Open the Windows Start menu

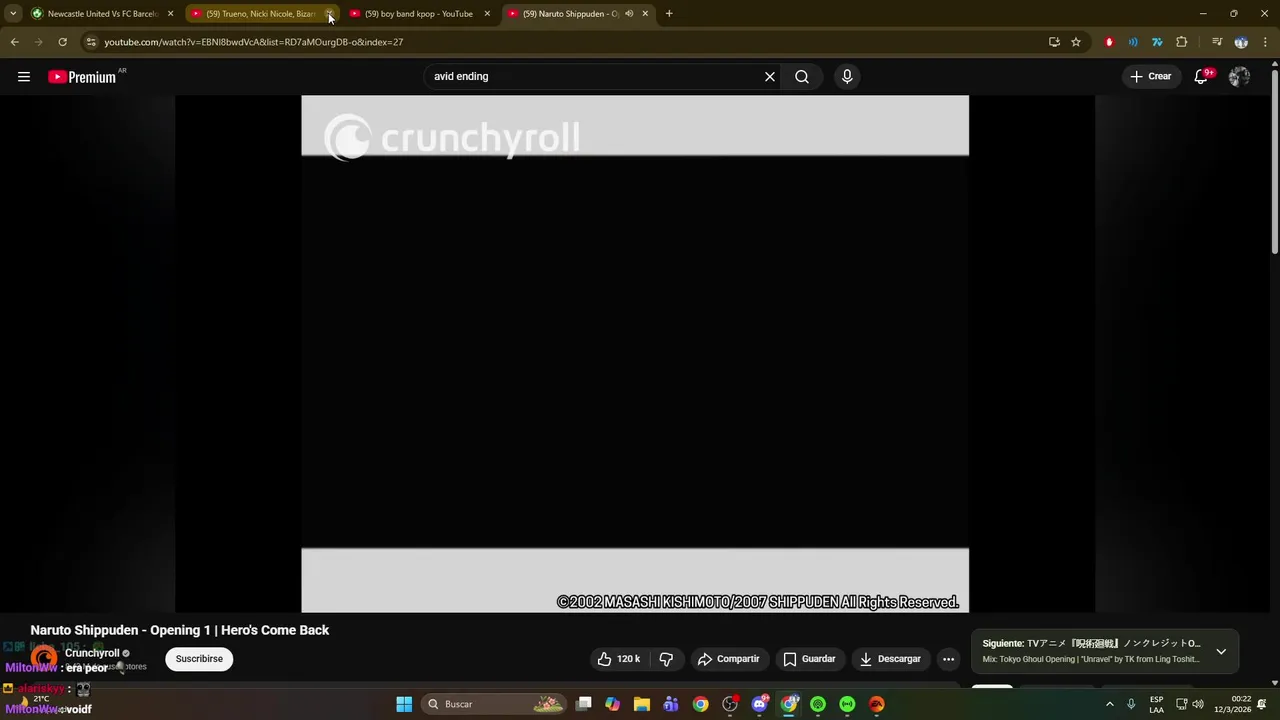[404, 704]
